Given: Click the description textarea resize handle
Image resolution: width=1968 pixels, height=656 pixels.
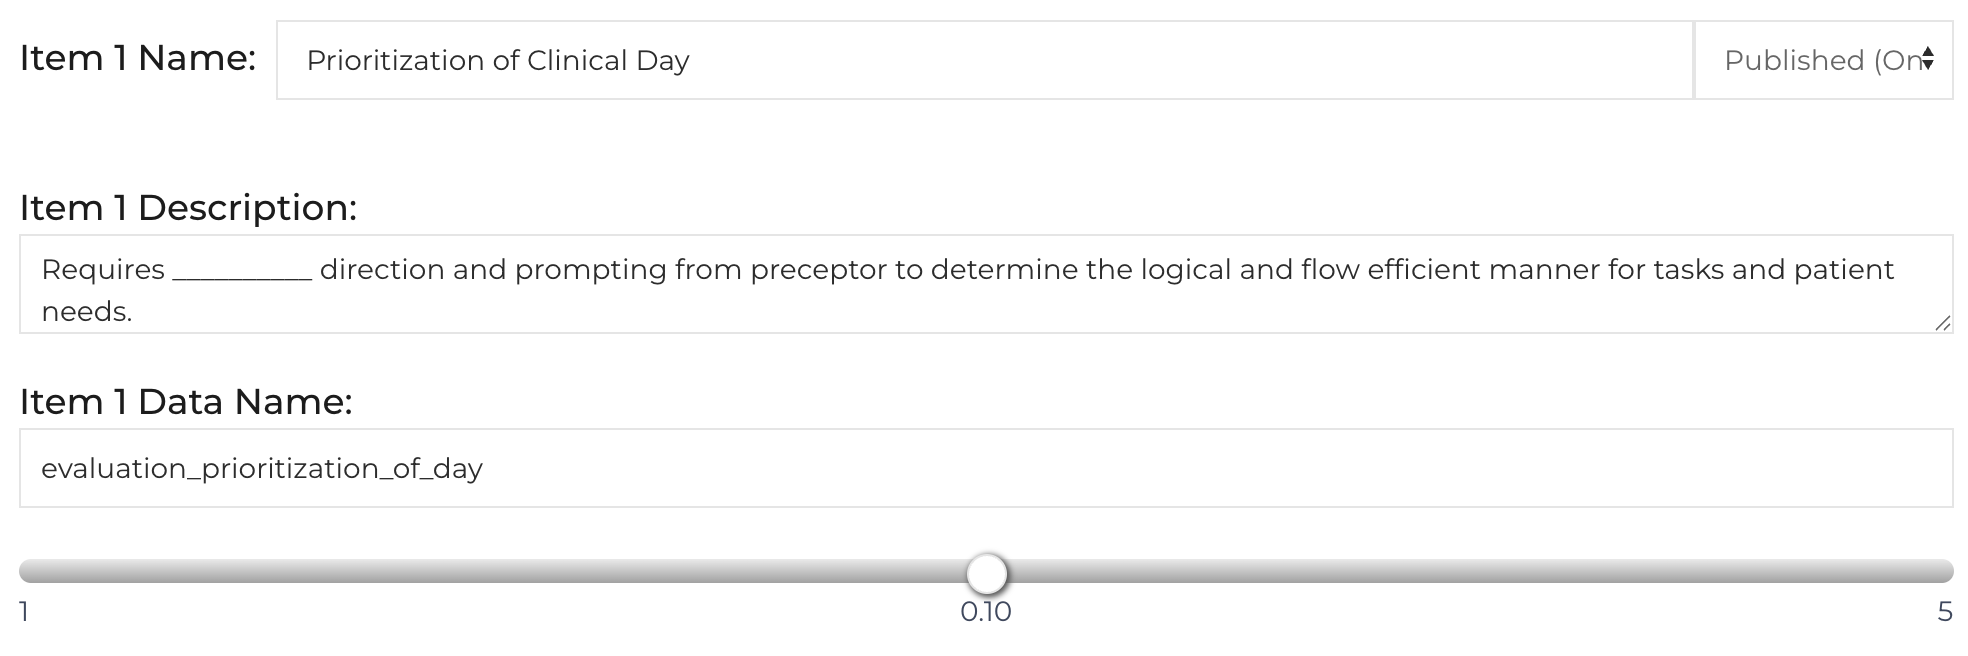Looking at the screenshot, I should (1942, 323).
